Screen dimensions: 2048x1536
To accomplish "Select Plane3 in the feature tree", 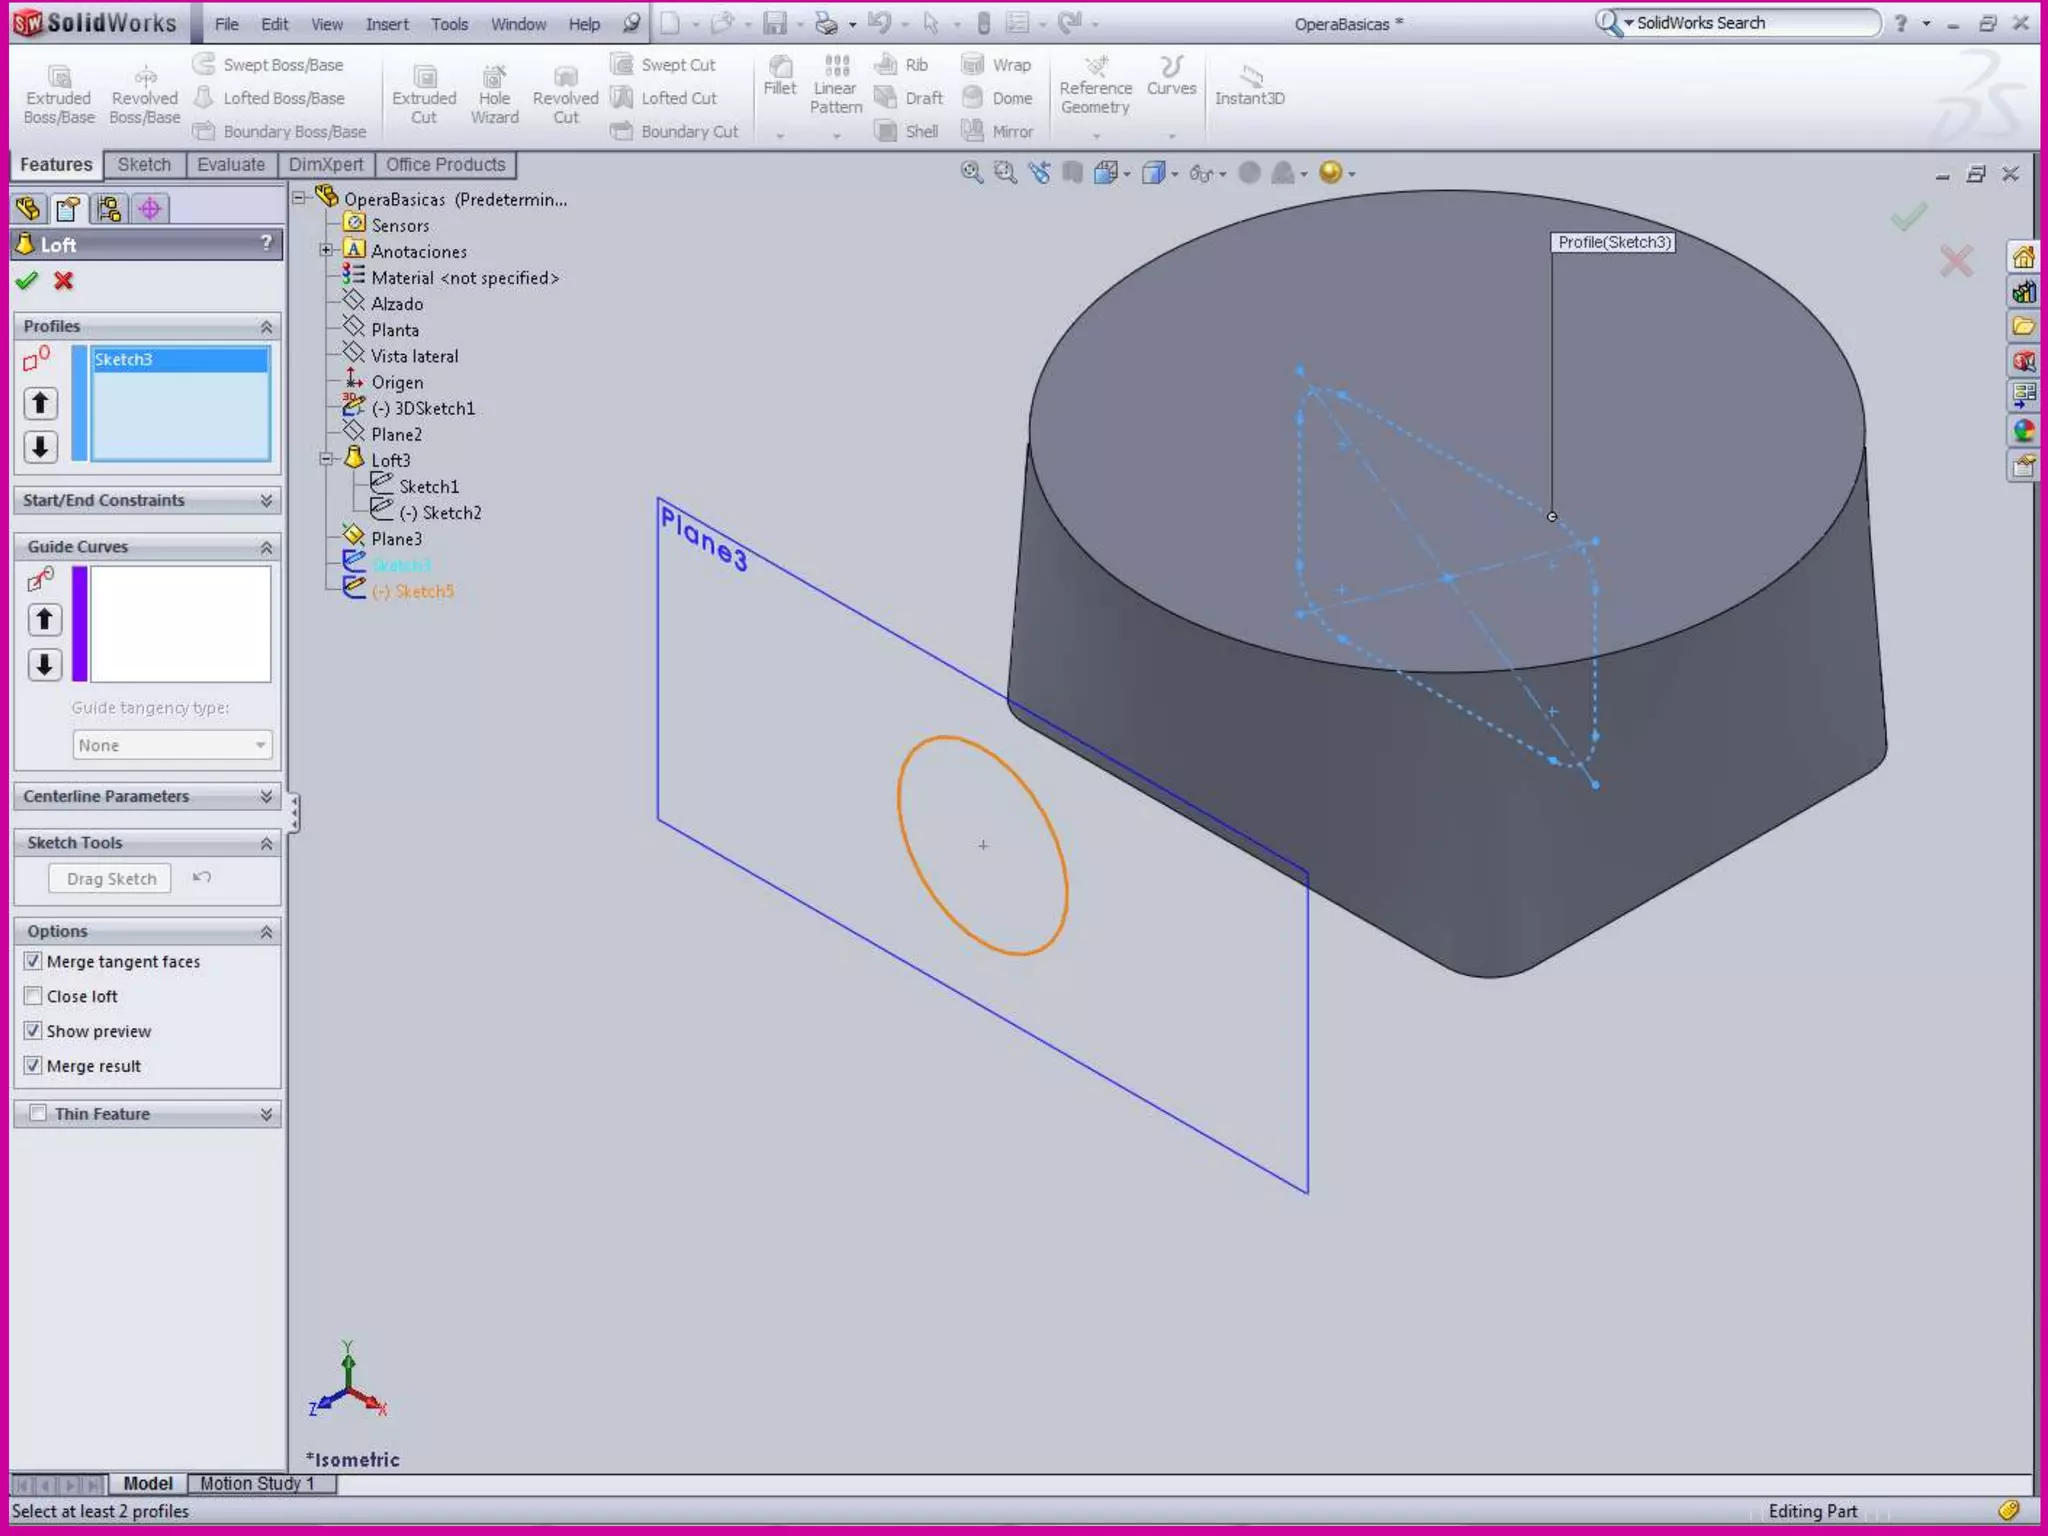I will [x=396, y=539].
